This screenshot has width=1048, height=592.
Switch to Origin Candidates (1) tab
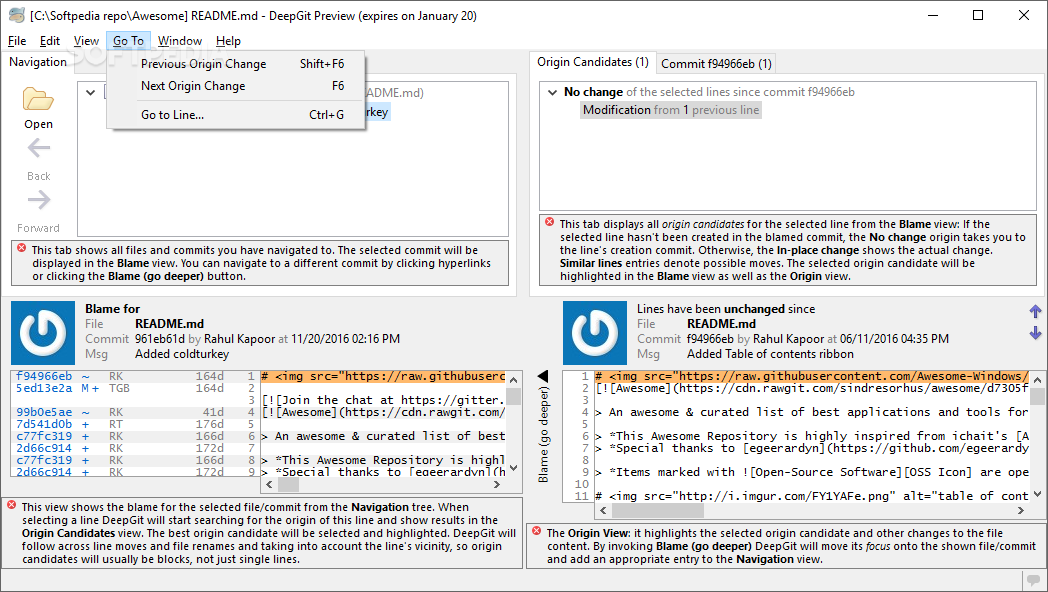click(x=593, y=62)
